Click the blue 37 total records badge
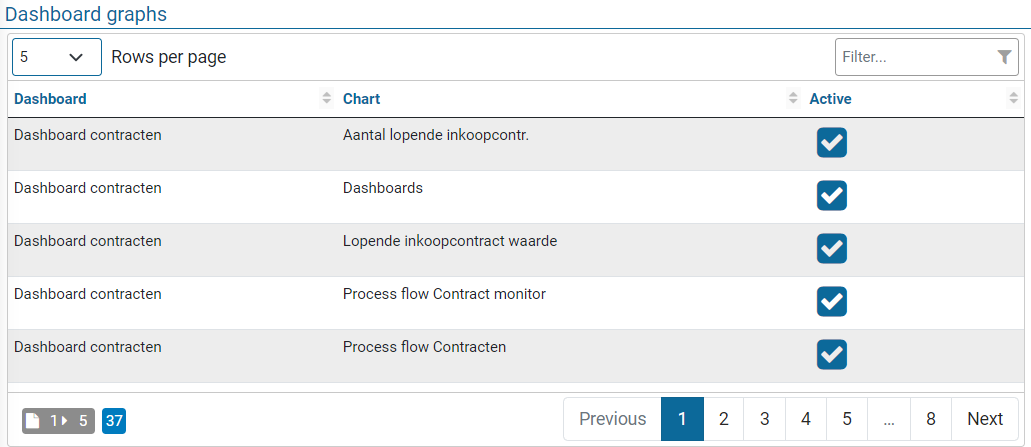The width and height of the screenshot is (1031, 447). (x=114, y=421)
